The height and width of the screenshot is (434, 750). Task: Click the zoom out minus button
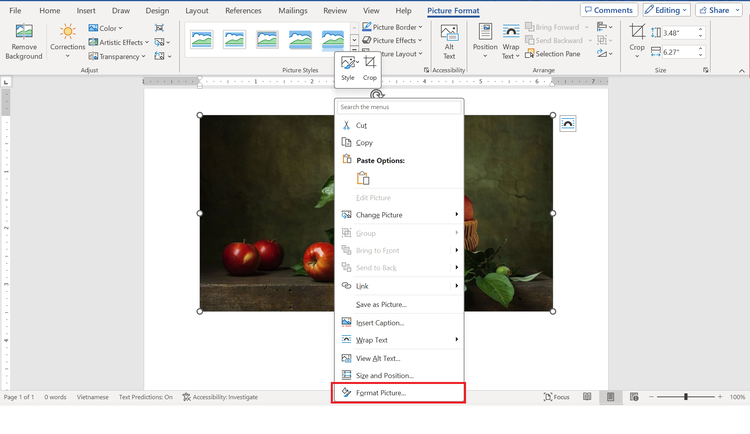651,397
